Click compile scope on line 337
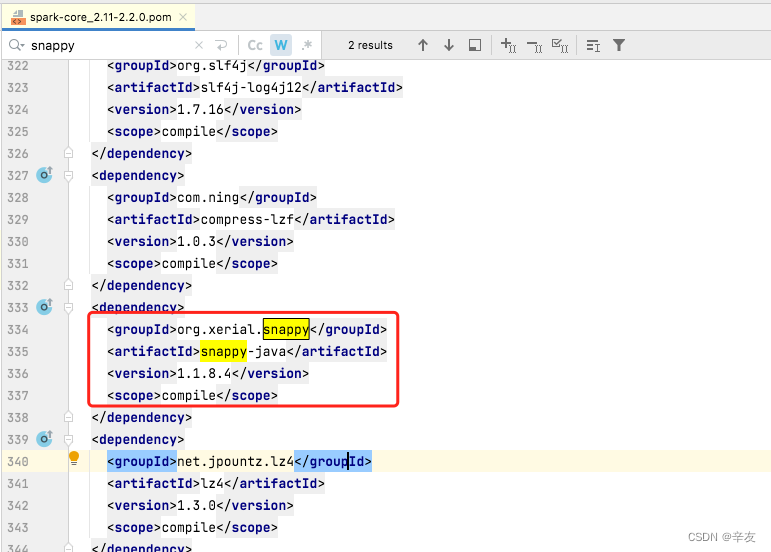The width and height of the screenshot is (771, 552). point(188,396)
